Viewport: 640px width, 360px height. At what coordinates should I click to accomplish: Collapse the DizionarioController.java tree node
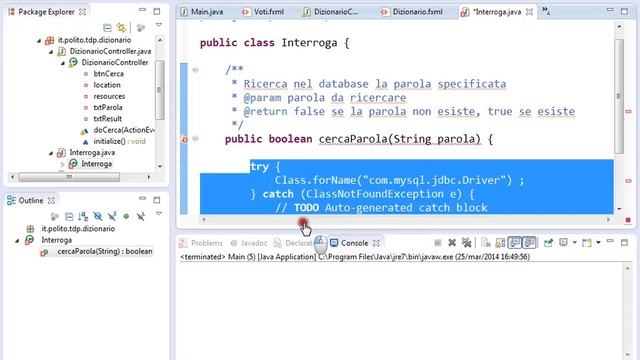(x=51, y=52)
